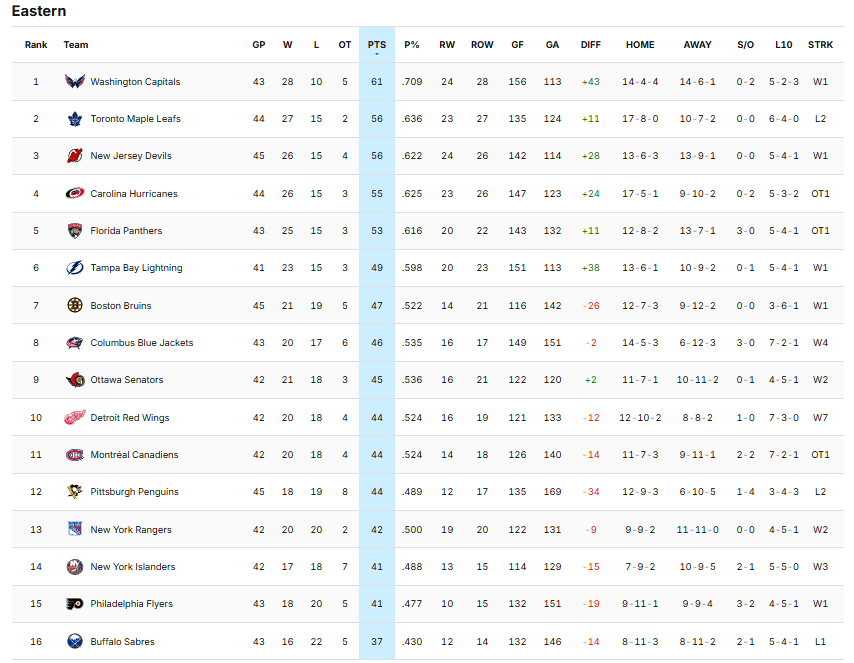Click Columbus Blue Jackets' W4 streak

pyautogui.click(x=820, y=343)
